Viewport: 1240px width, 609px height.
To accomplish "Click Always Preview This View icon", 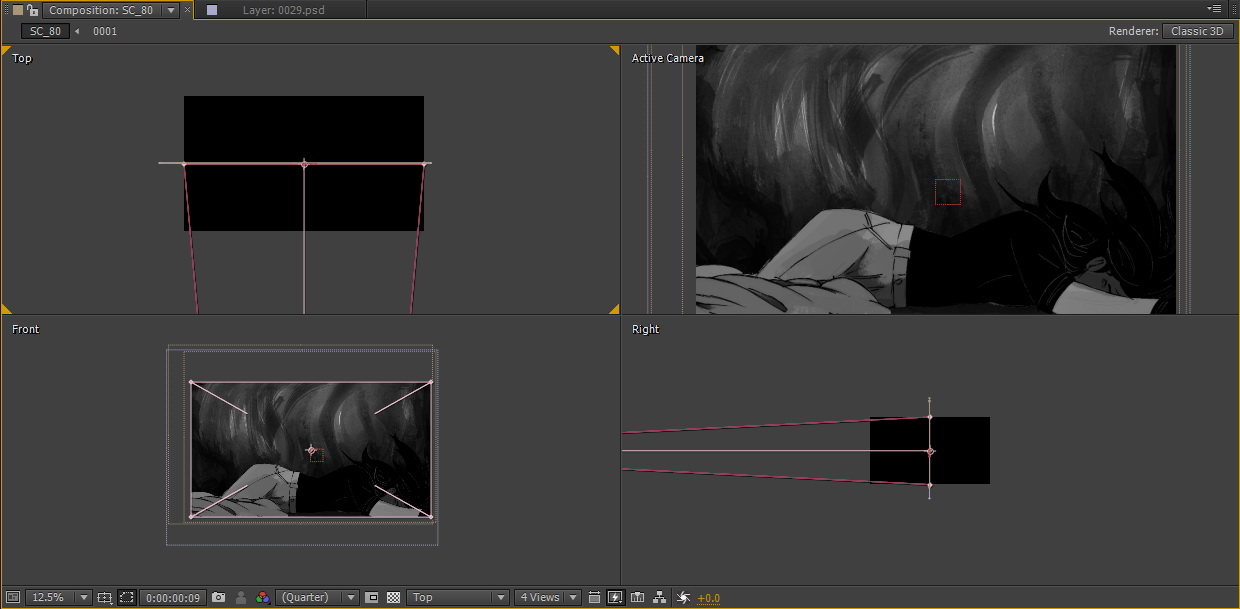I will [x=13, y=597].
